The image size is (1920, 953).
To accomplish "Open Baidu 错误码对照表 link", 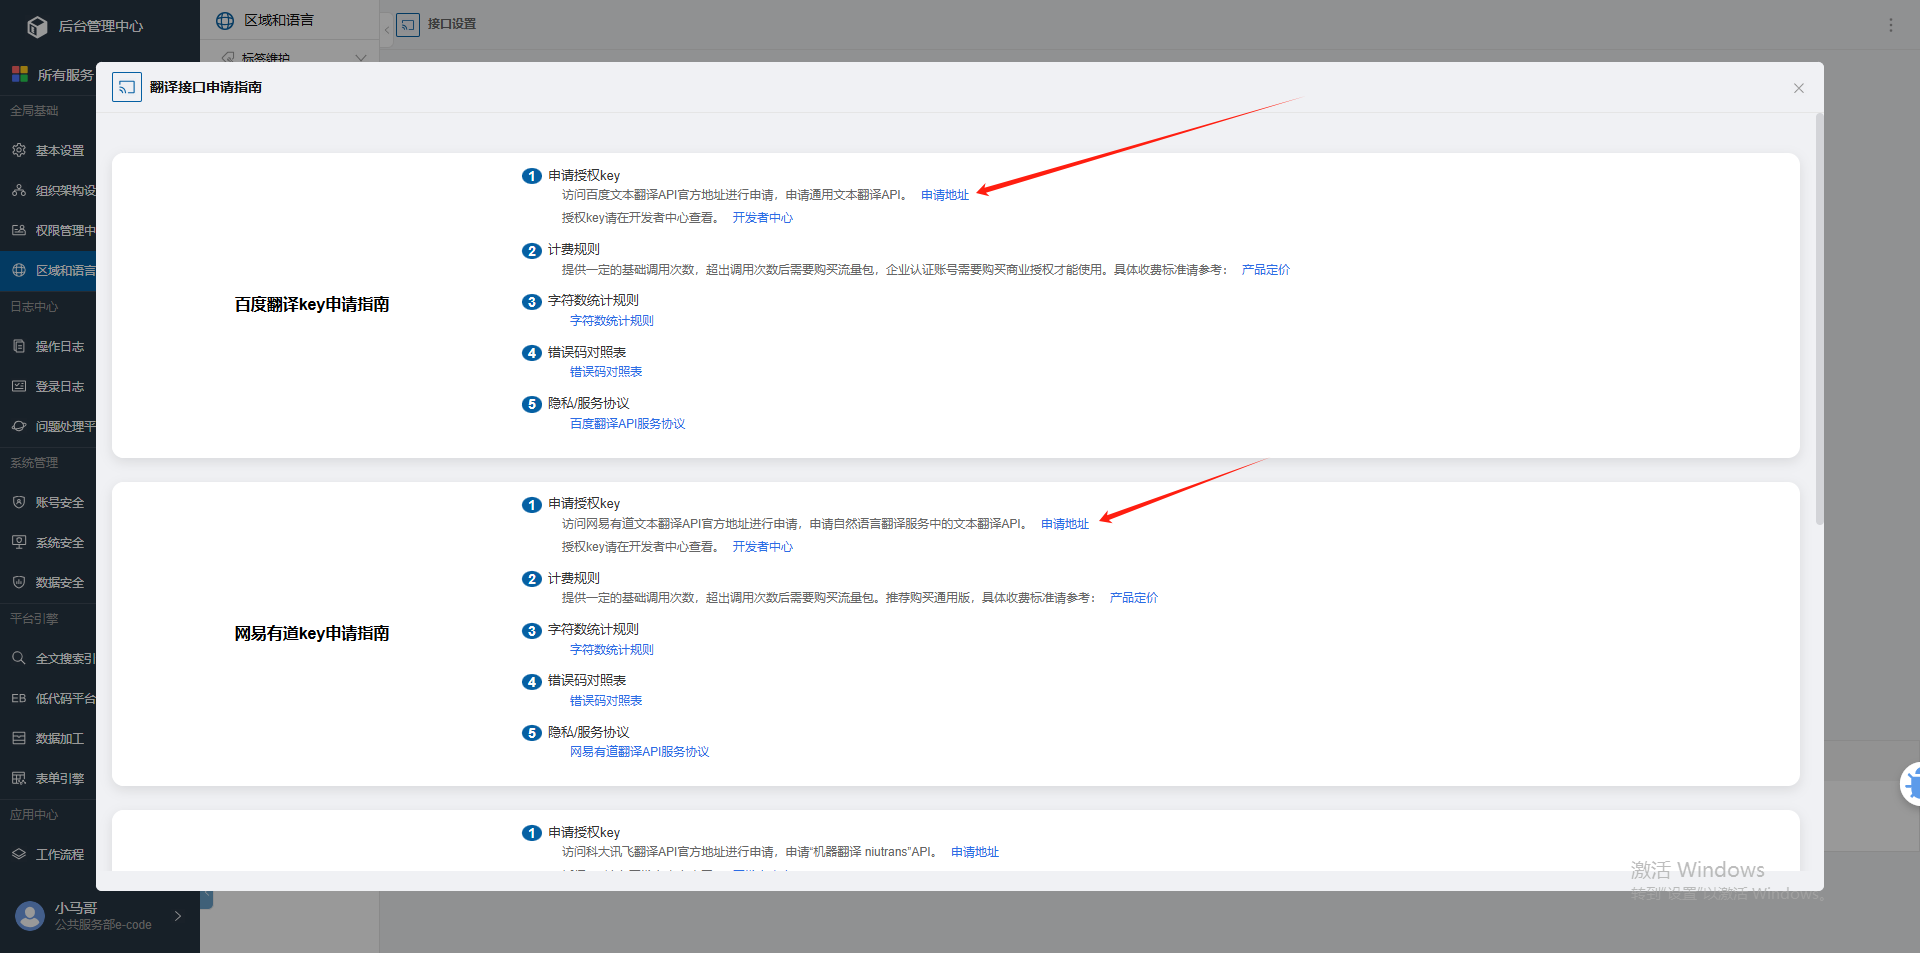I will coord(605,372).
